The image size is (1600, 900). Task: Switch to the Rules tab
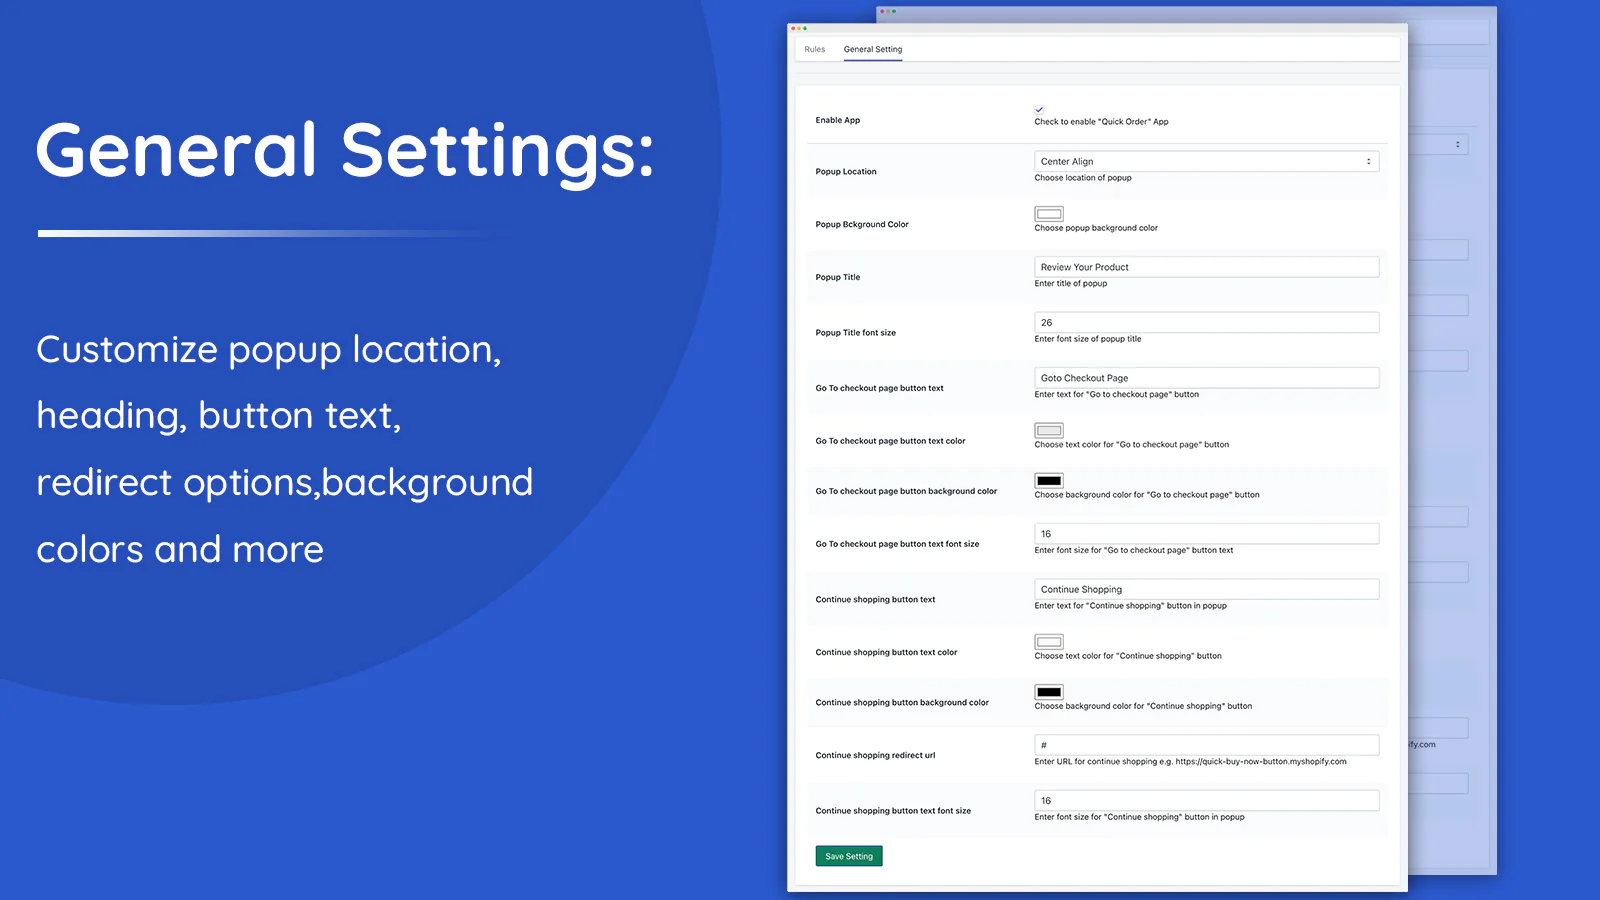point(814,49)
